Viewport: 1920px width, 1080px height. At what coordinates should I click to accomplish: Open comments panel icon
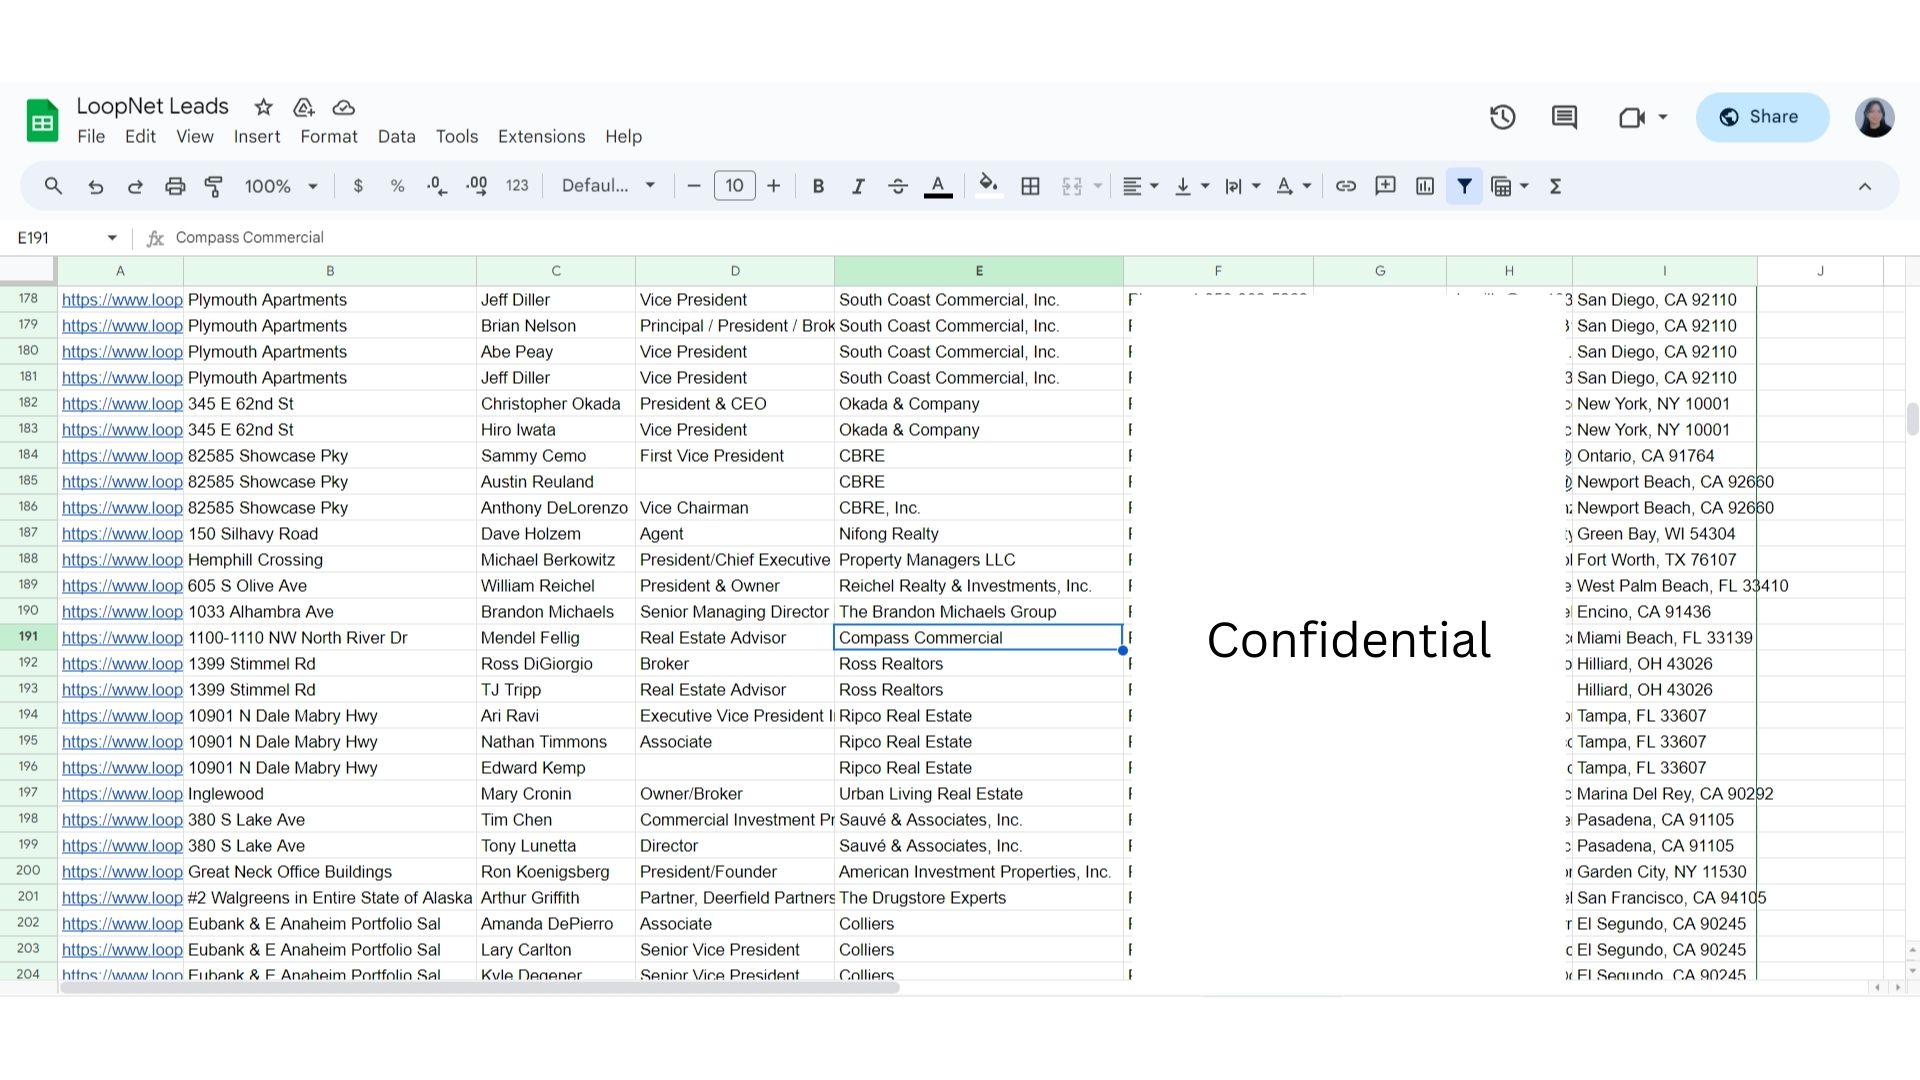coord(1564,117)
